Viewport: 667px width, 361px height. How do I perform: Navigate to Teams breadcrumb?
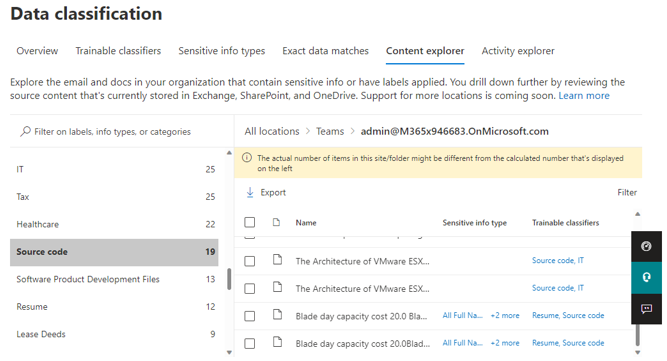[x=330, y=131]
